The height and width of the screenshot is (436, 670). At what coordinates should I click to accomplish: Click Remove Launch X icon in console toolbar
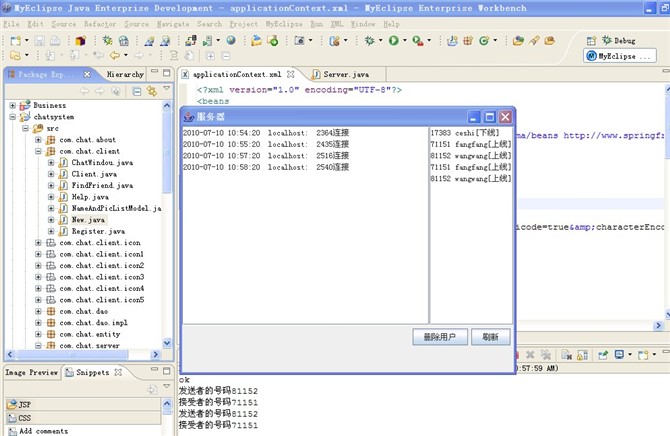(x=530, y=355)
